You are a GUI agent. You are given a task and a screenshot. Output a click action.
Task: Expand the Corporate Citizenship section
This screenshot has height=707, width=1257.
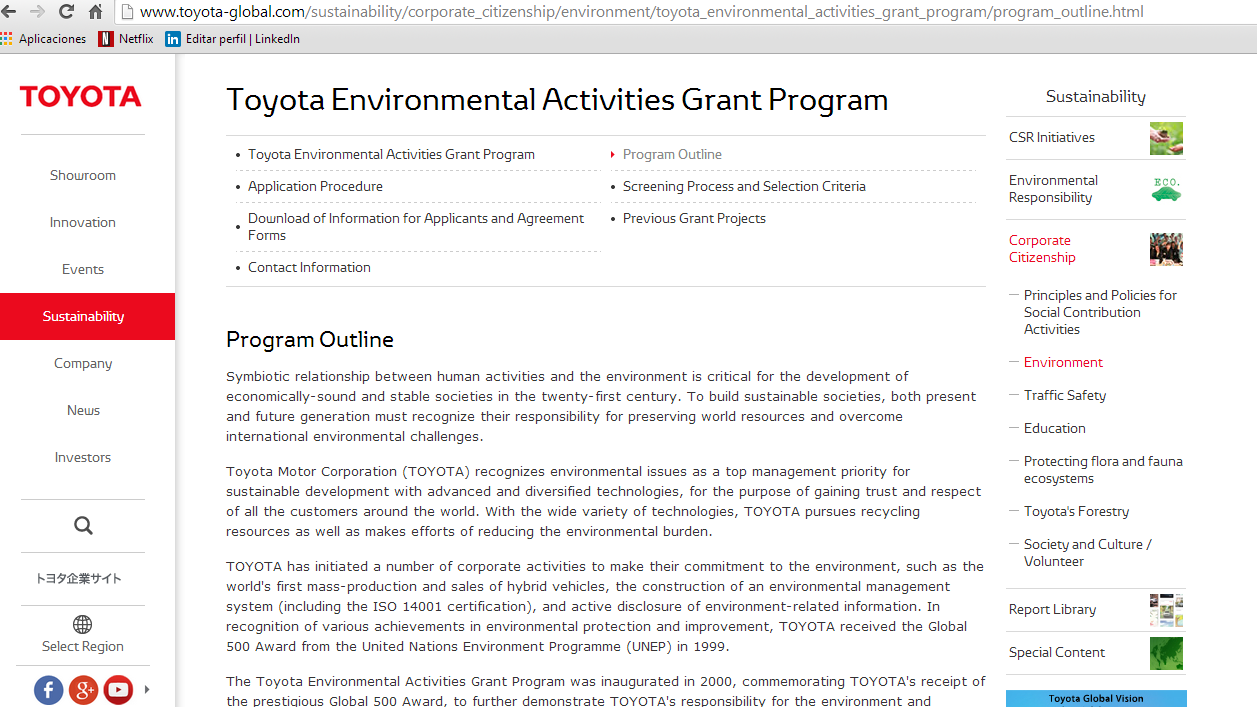1042,249
